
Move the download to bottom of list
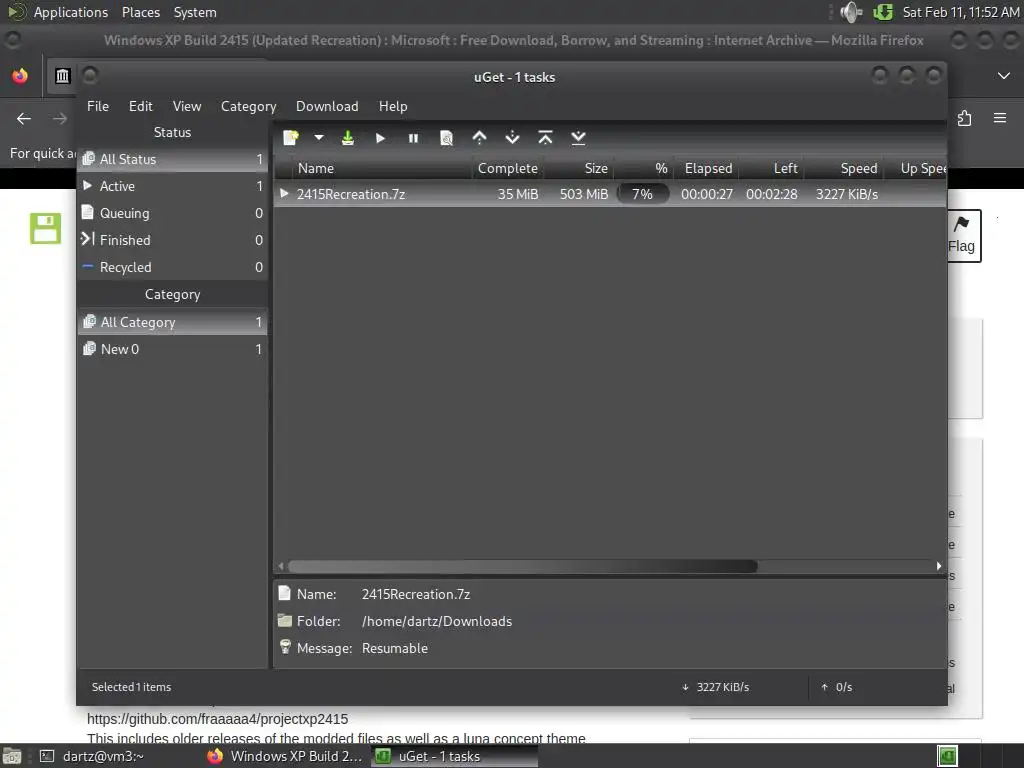coord(578,138)
